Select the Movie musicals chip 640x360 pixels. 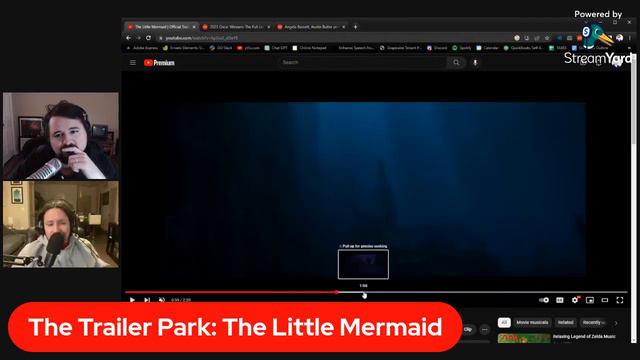pyautogui.click(x=532, y=322)
